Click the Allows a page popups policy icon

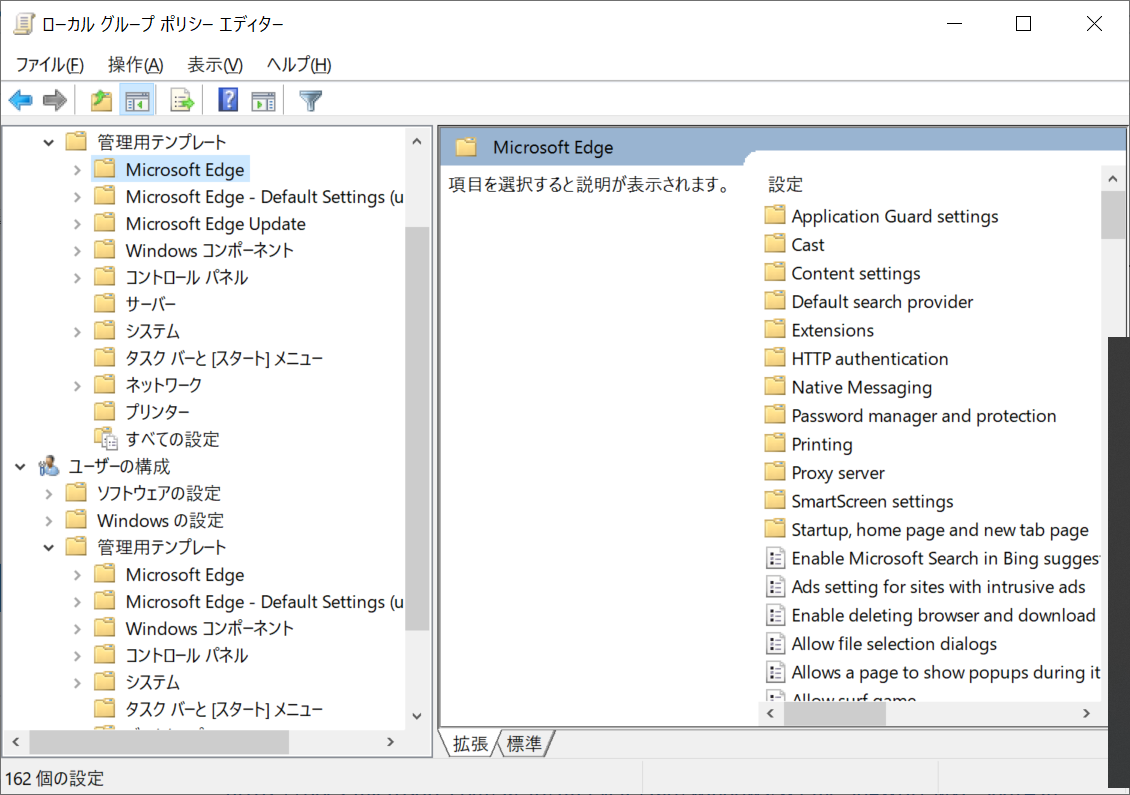[x=775, y=672]
